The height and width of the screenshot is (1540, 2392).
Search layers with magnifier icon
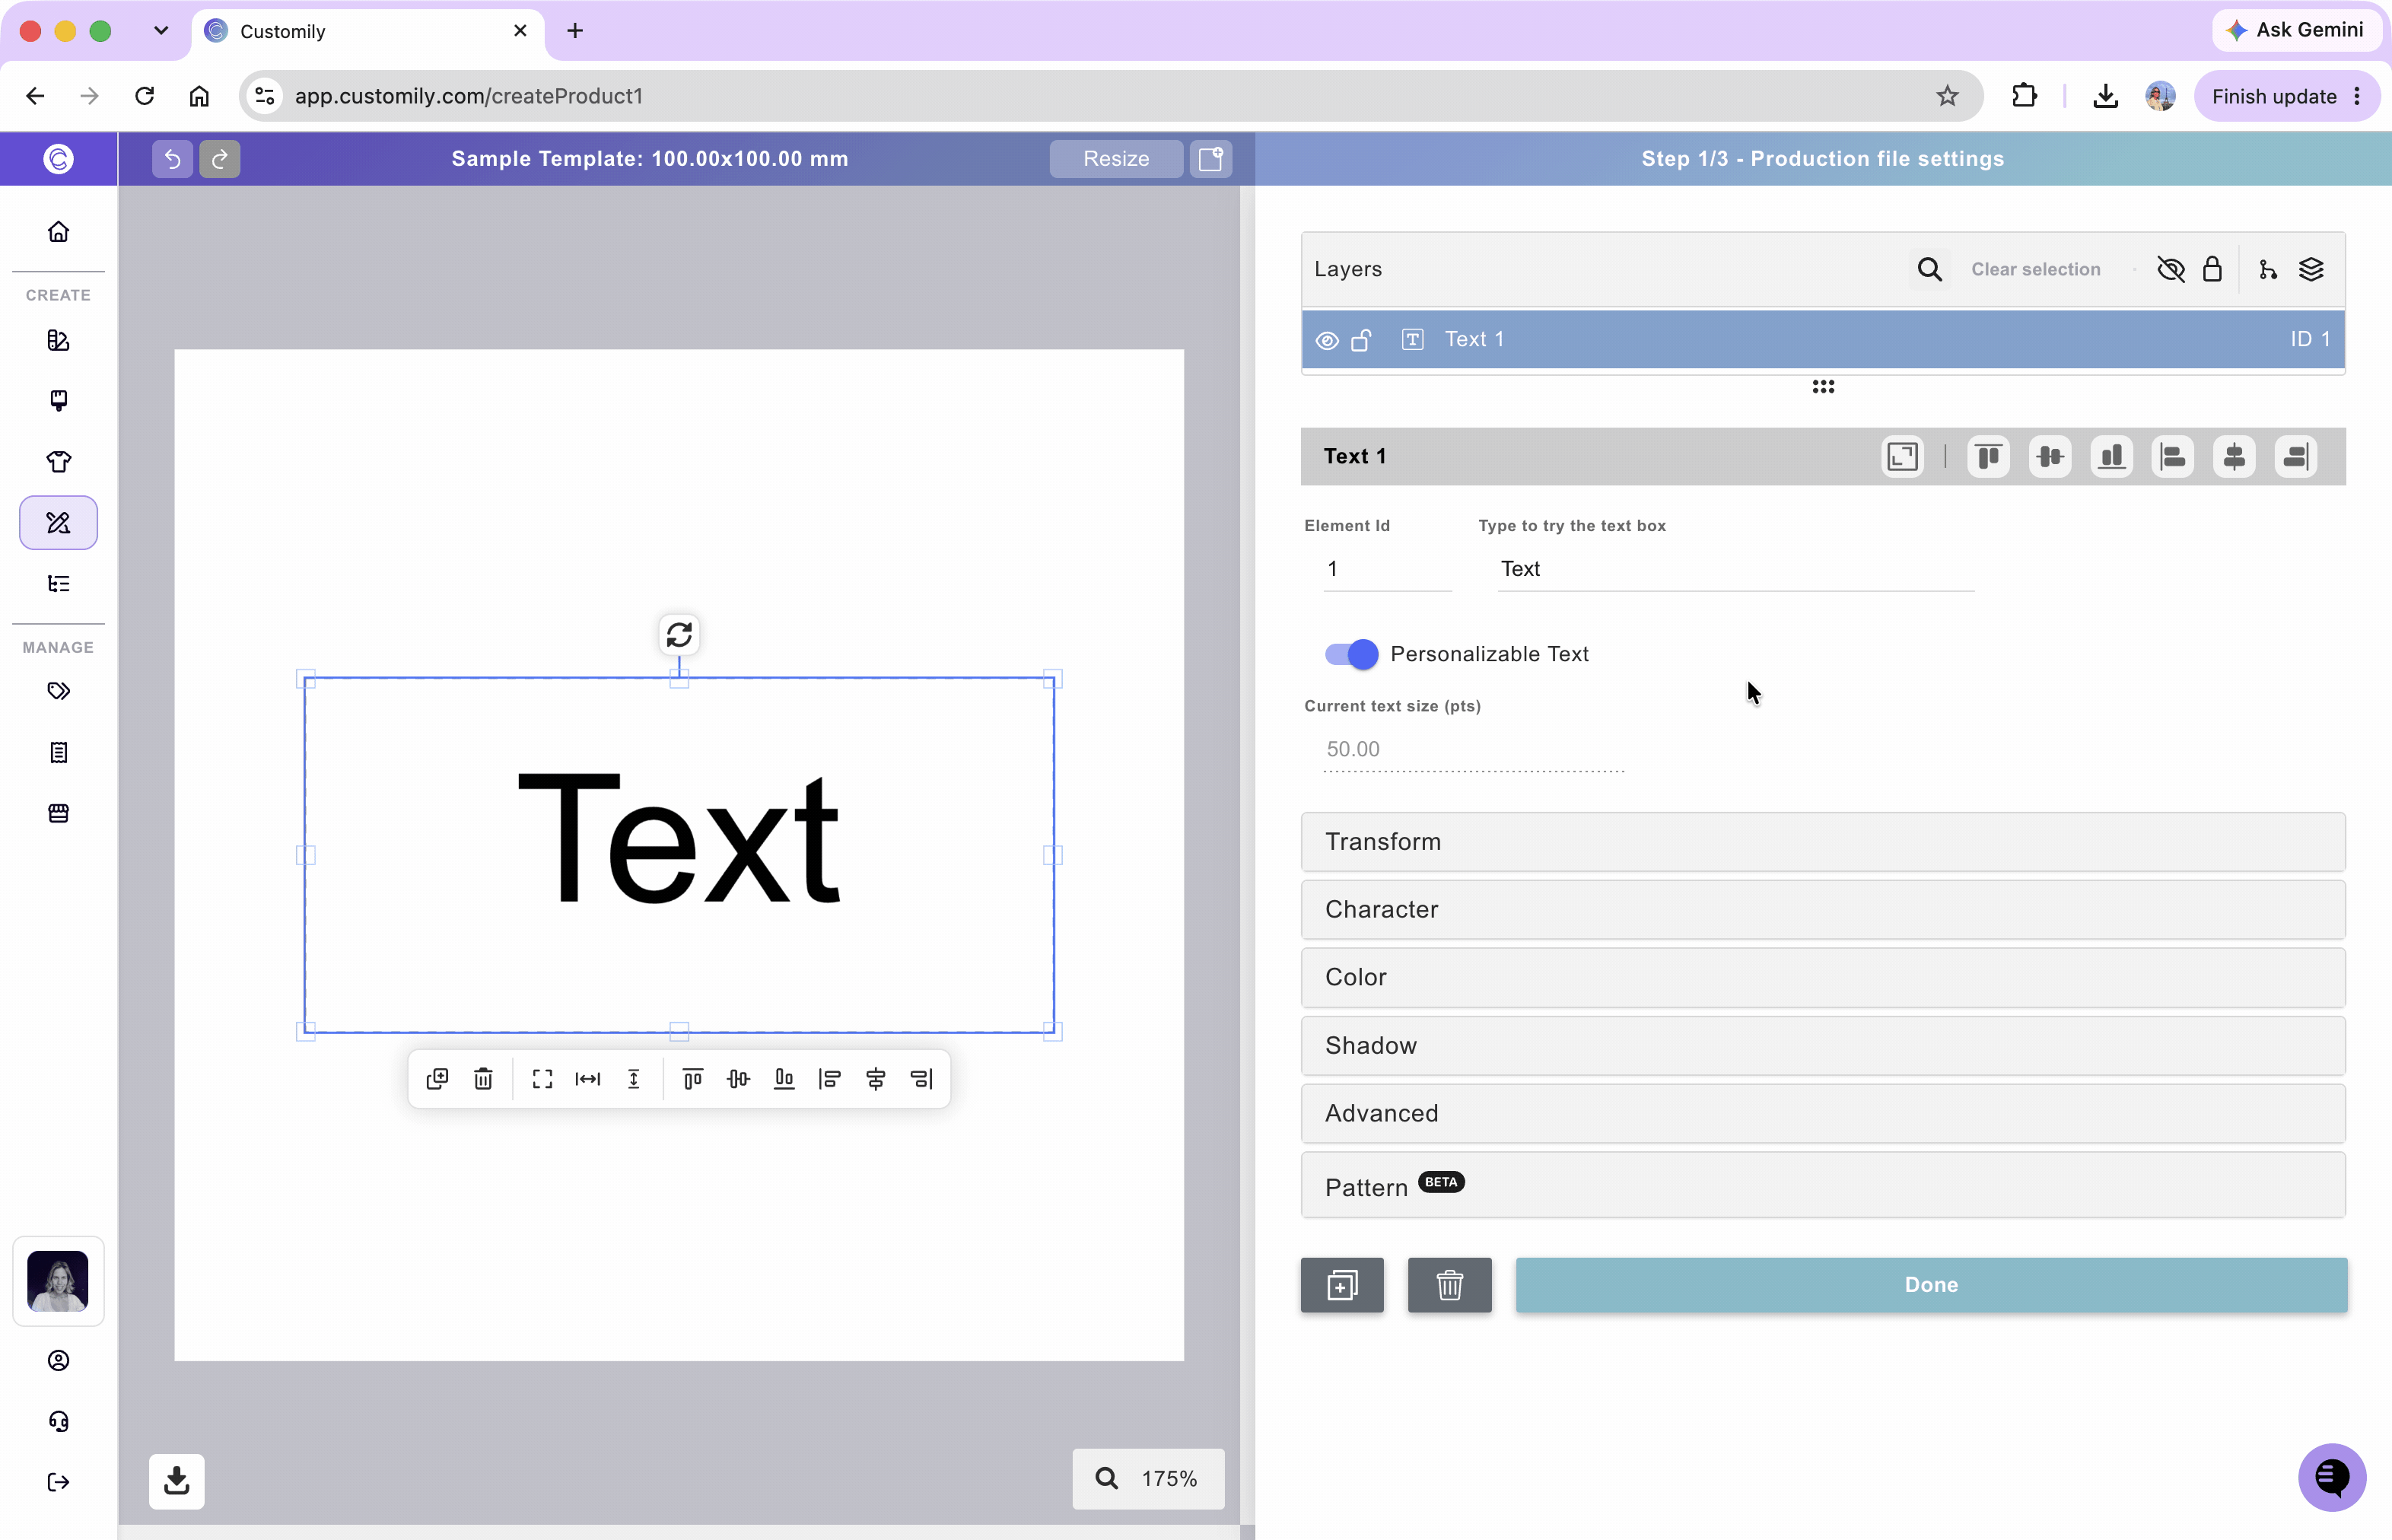coord(1930,269)
